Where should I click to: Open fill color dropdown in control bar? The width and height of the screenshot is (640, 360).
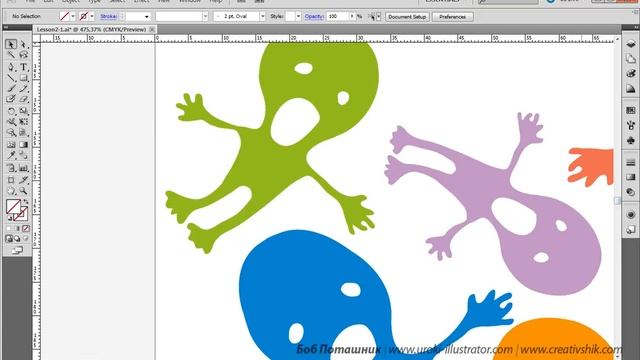point(73,16)
